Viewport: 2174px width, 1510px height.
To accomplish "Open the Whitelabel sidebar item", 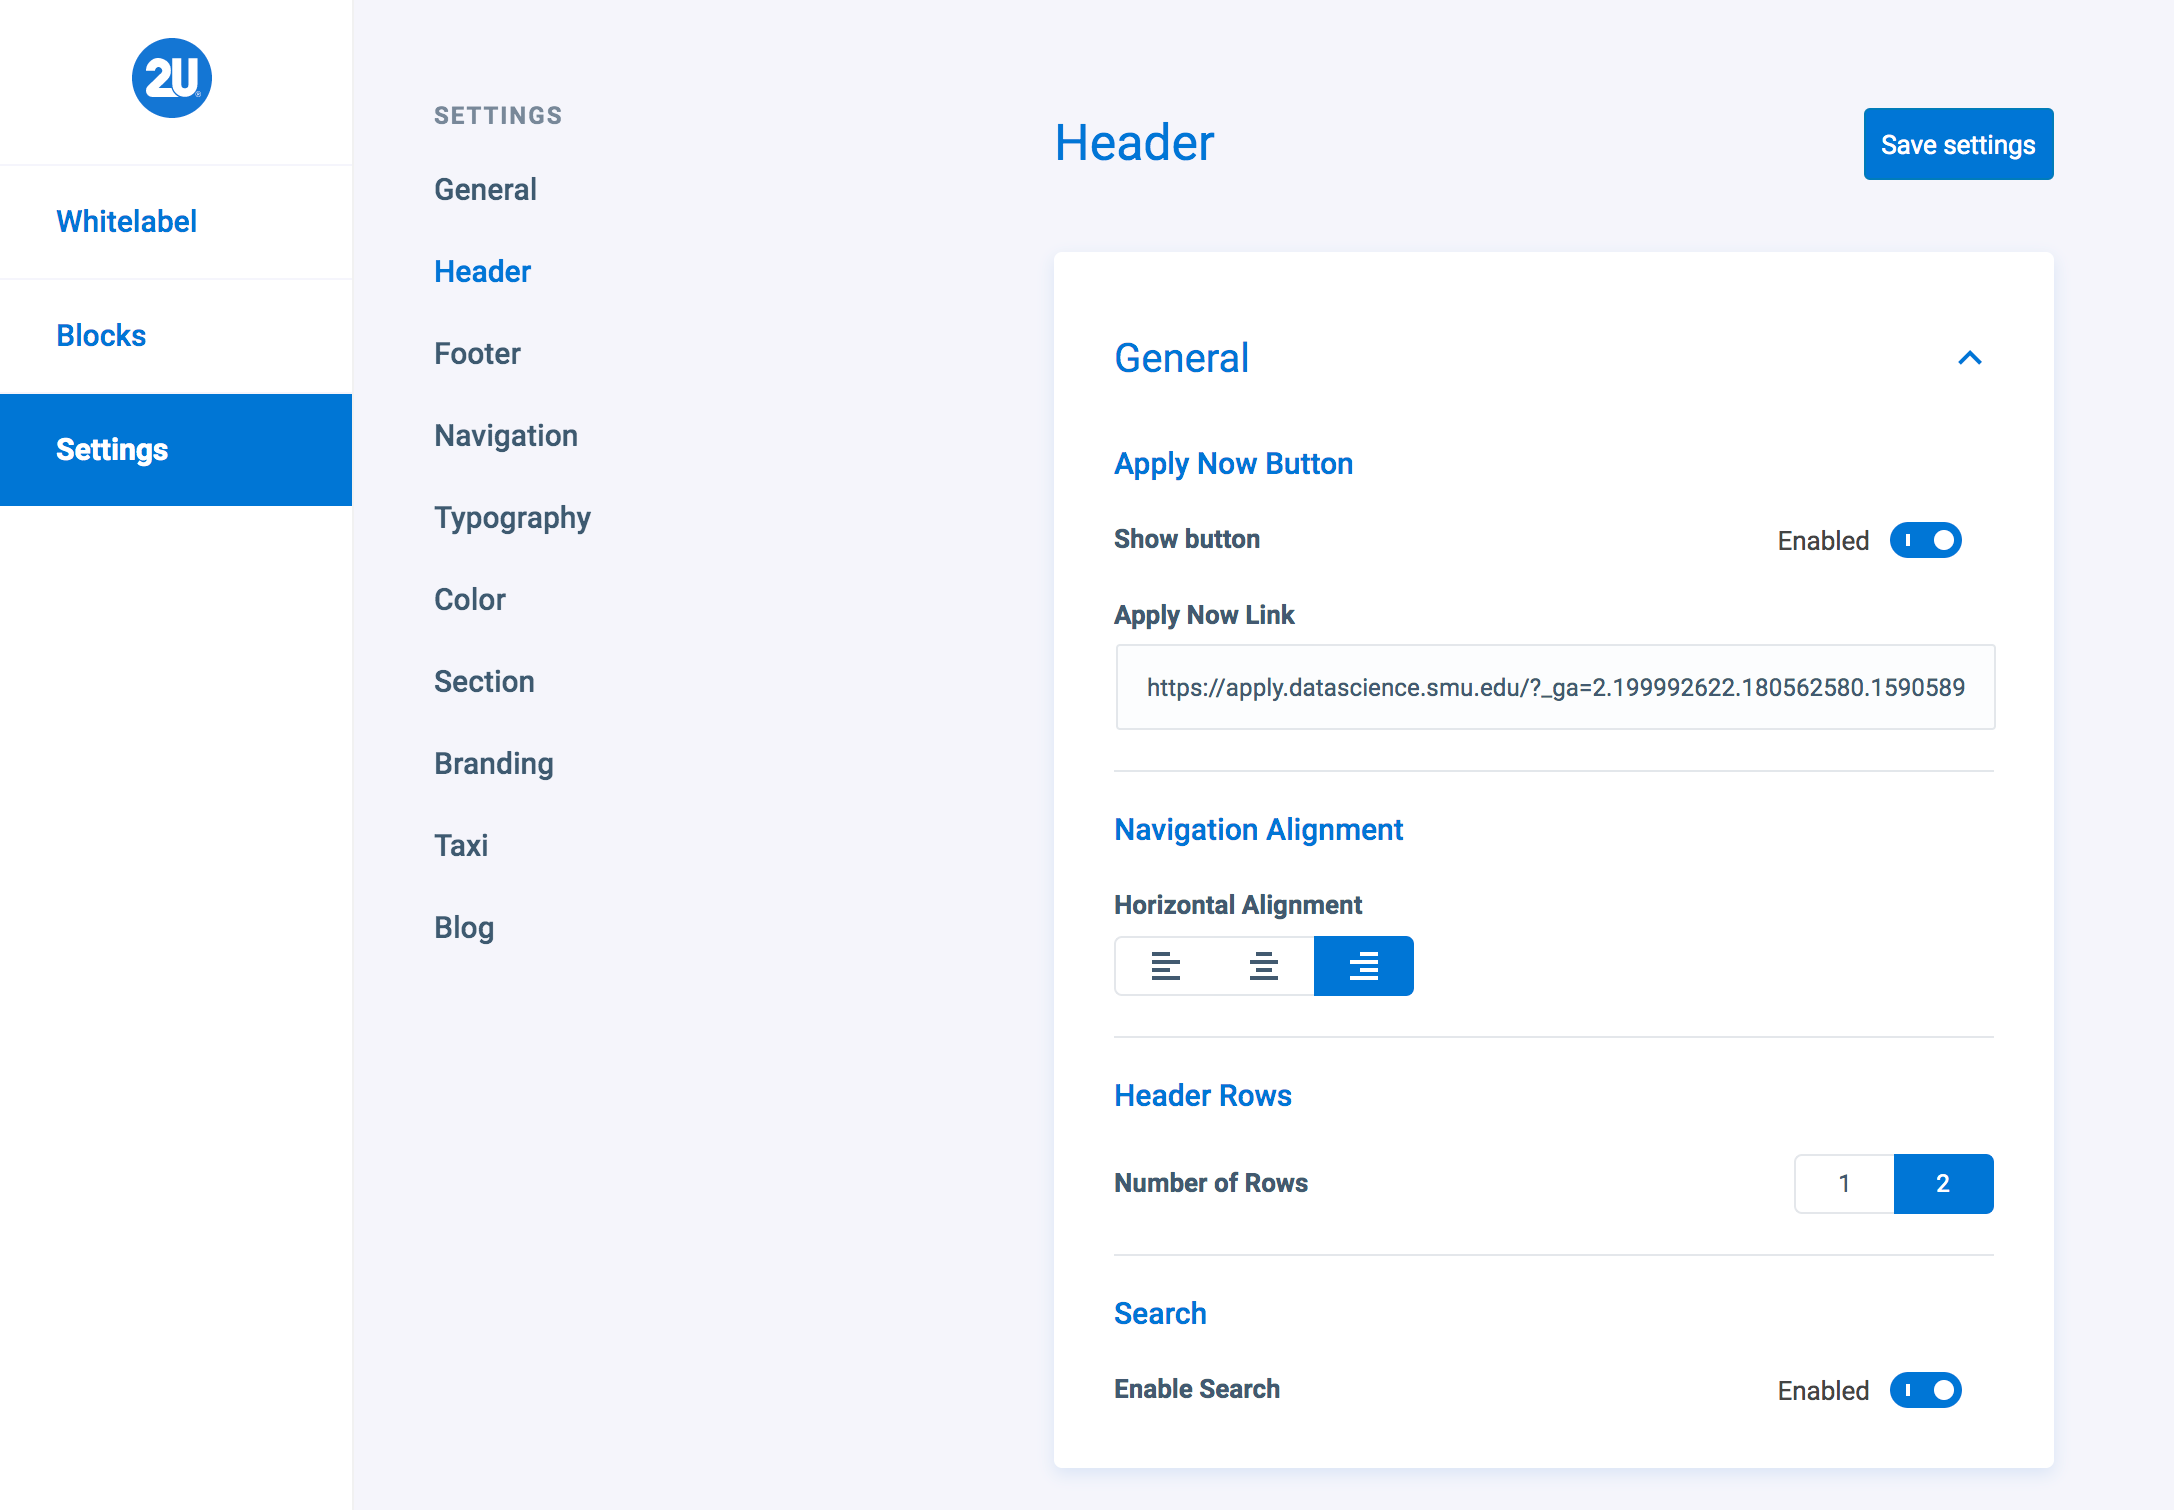I will [x=126, y=221].
